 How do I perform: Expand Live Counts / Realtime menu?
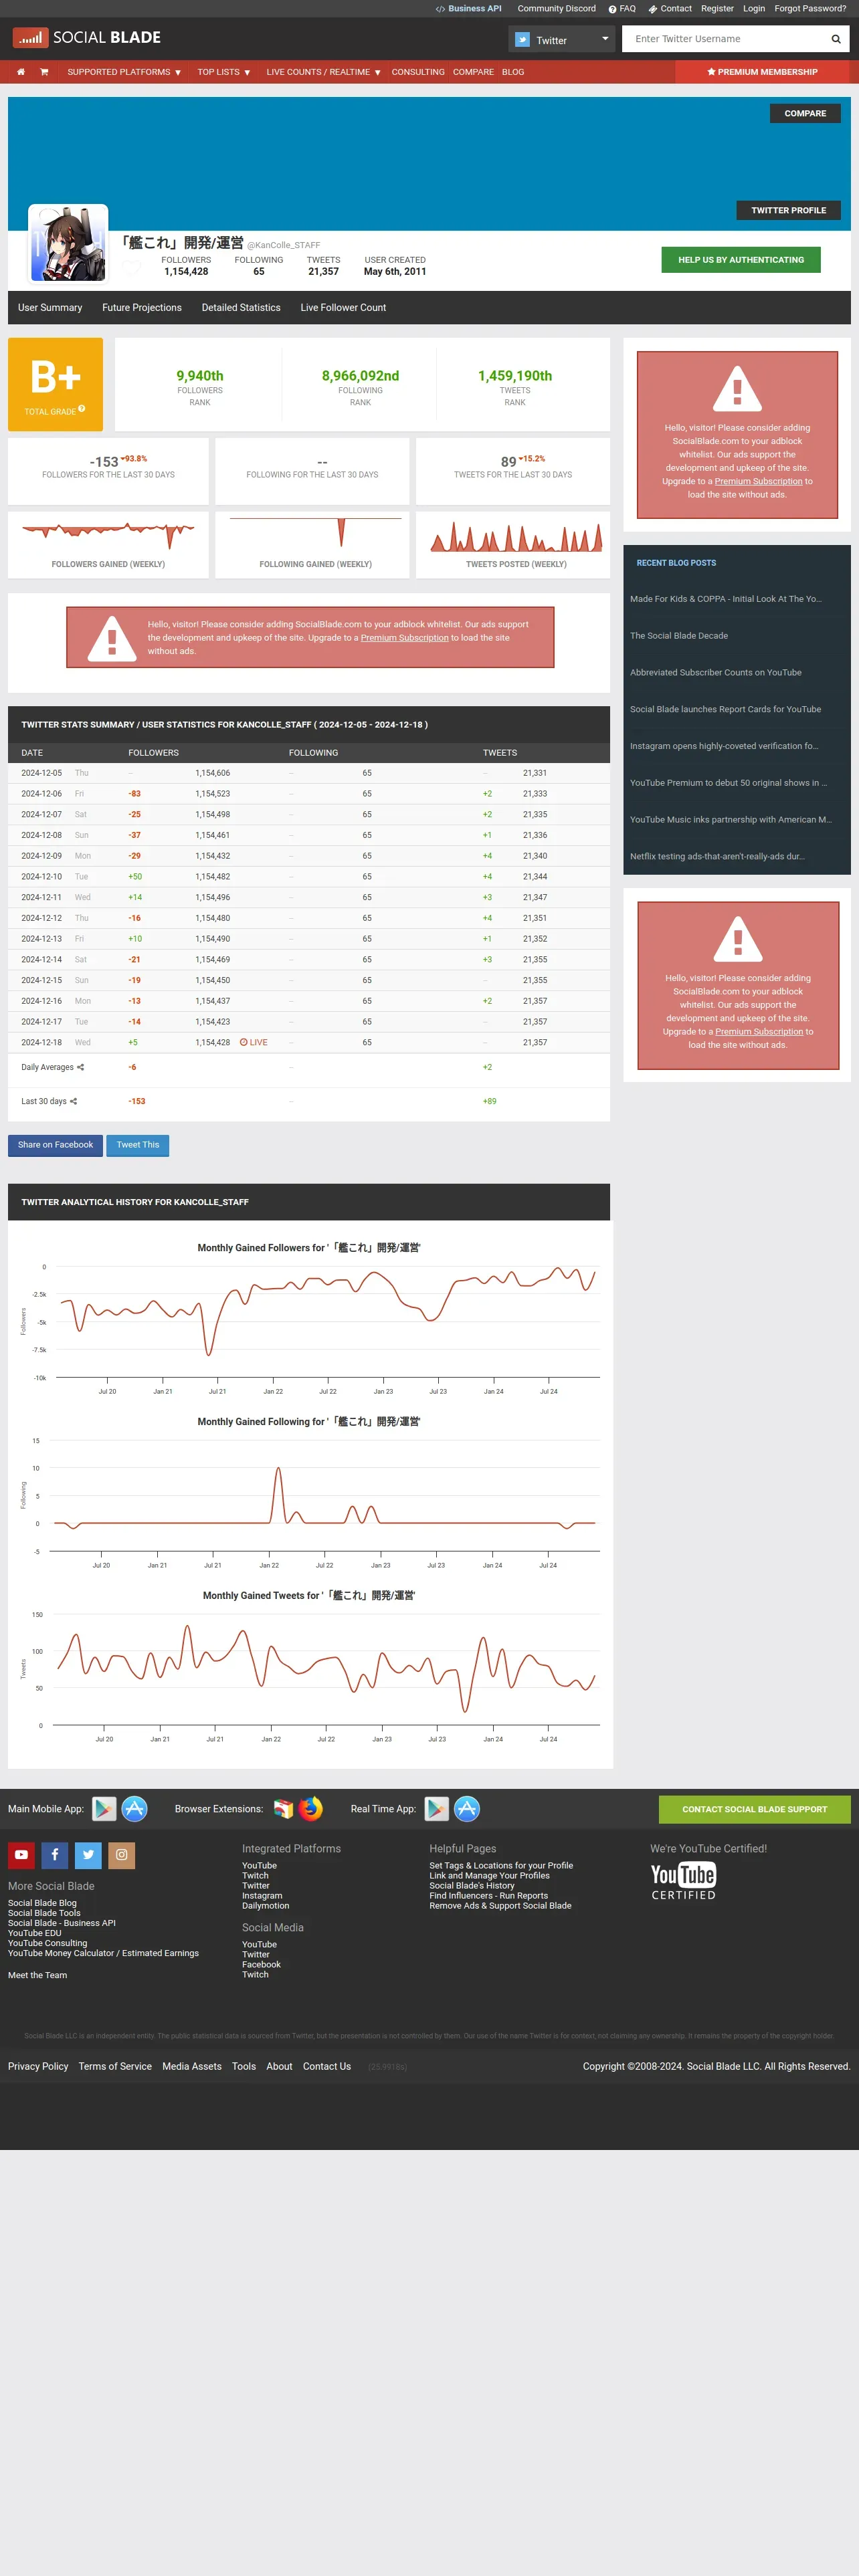[x=323, y=72]
